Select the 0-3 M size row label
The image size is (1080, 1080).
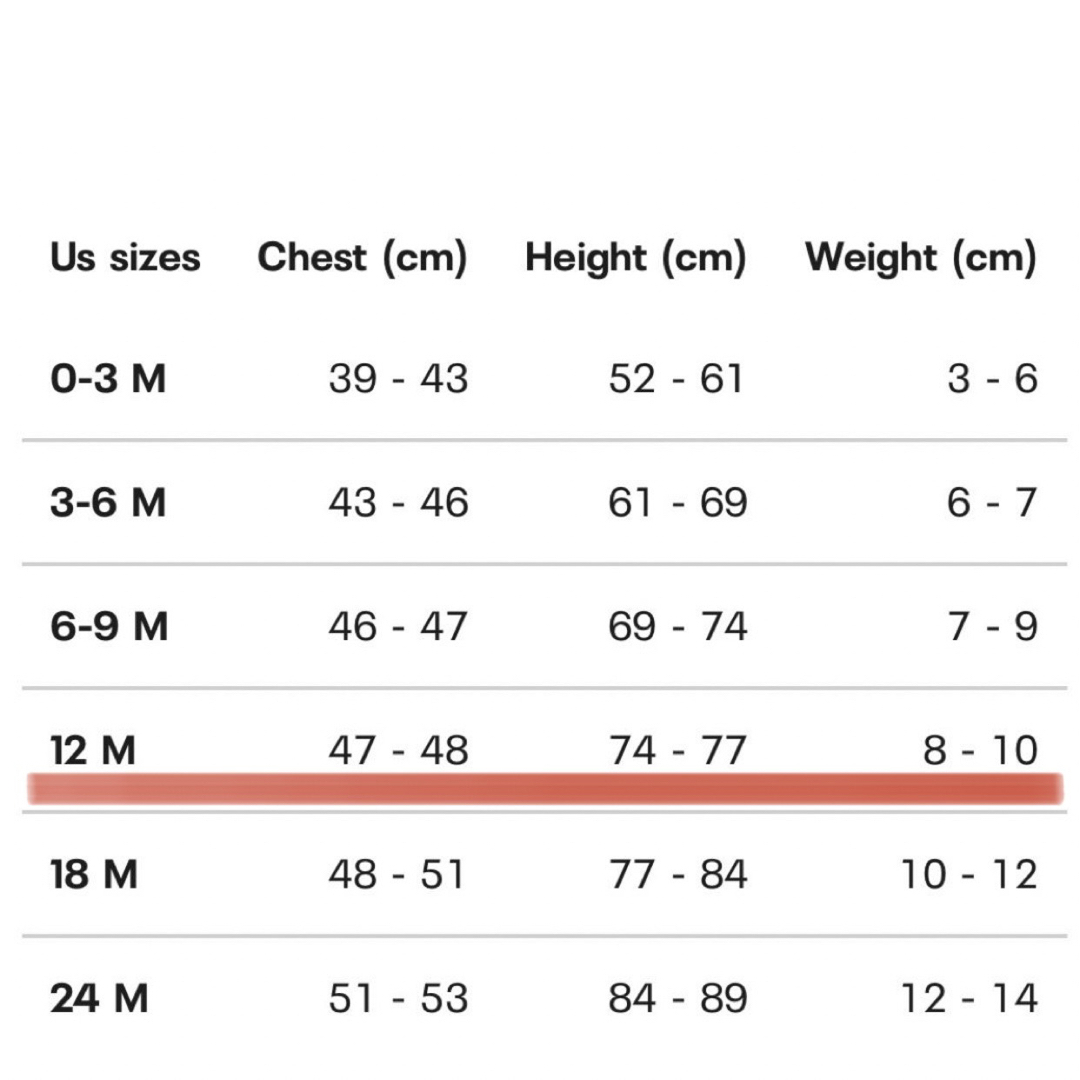[108, 379]
